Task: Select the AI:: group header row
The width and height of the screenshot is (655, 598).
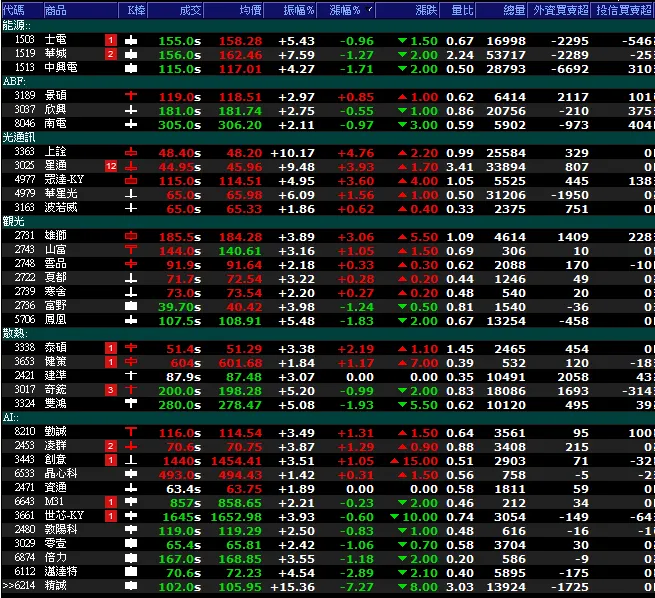Action: [328, 417]
